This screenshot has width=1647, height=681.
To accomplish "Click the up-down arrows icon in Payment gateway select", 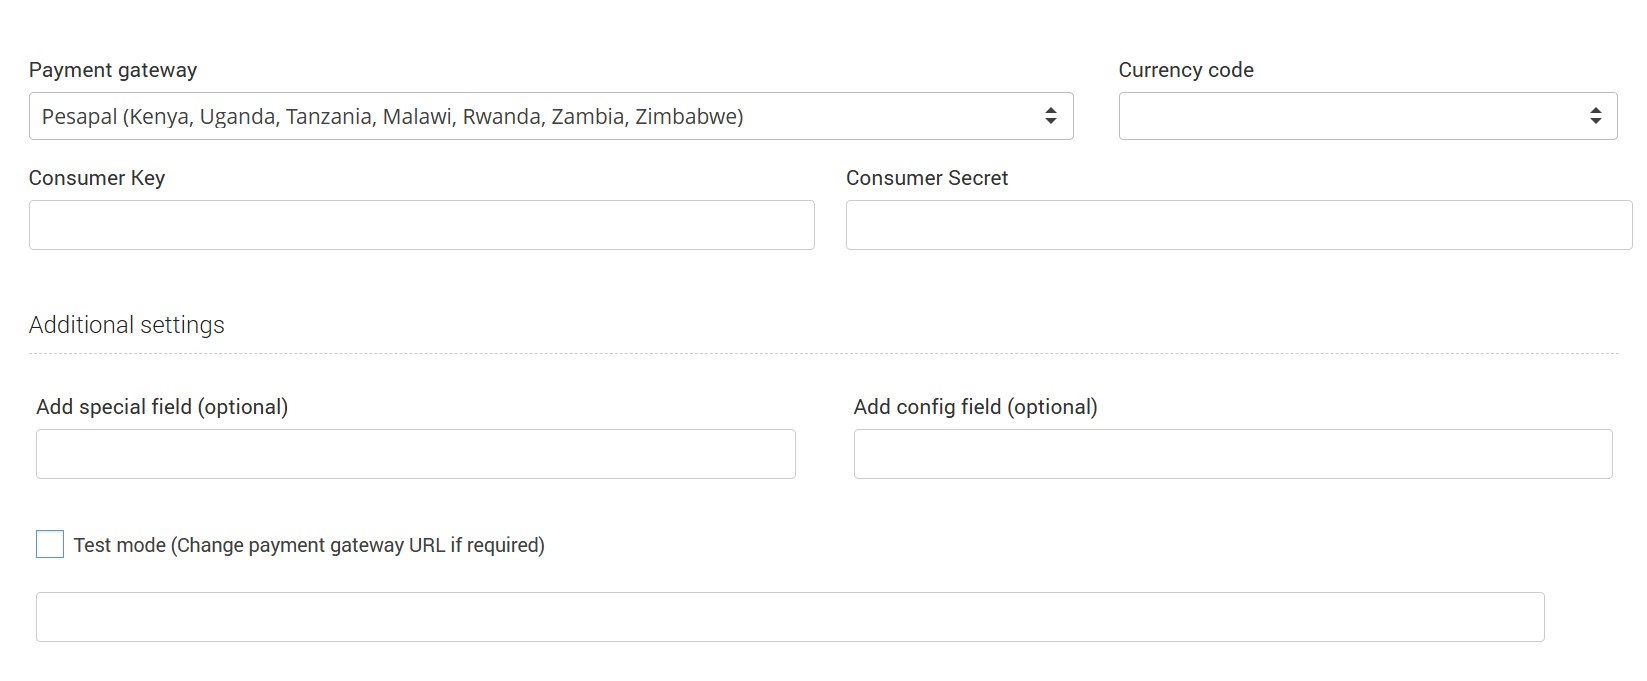I will [x=1050, y=116].
